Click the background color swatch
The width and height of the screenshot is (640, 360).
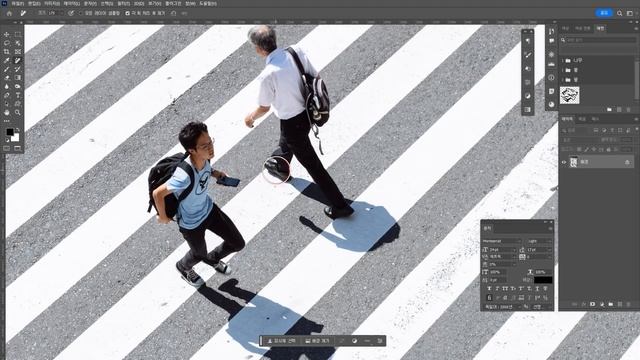click(16, 138)
